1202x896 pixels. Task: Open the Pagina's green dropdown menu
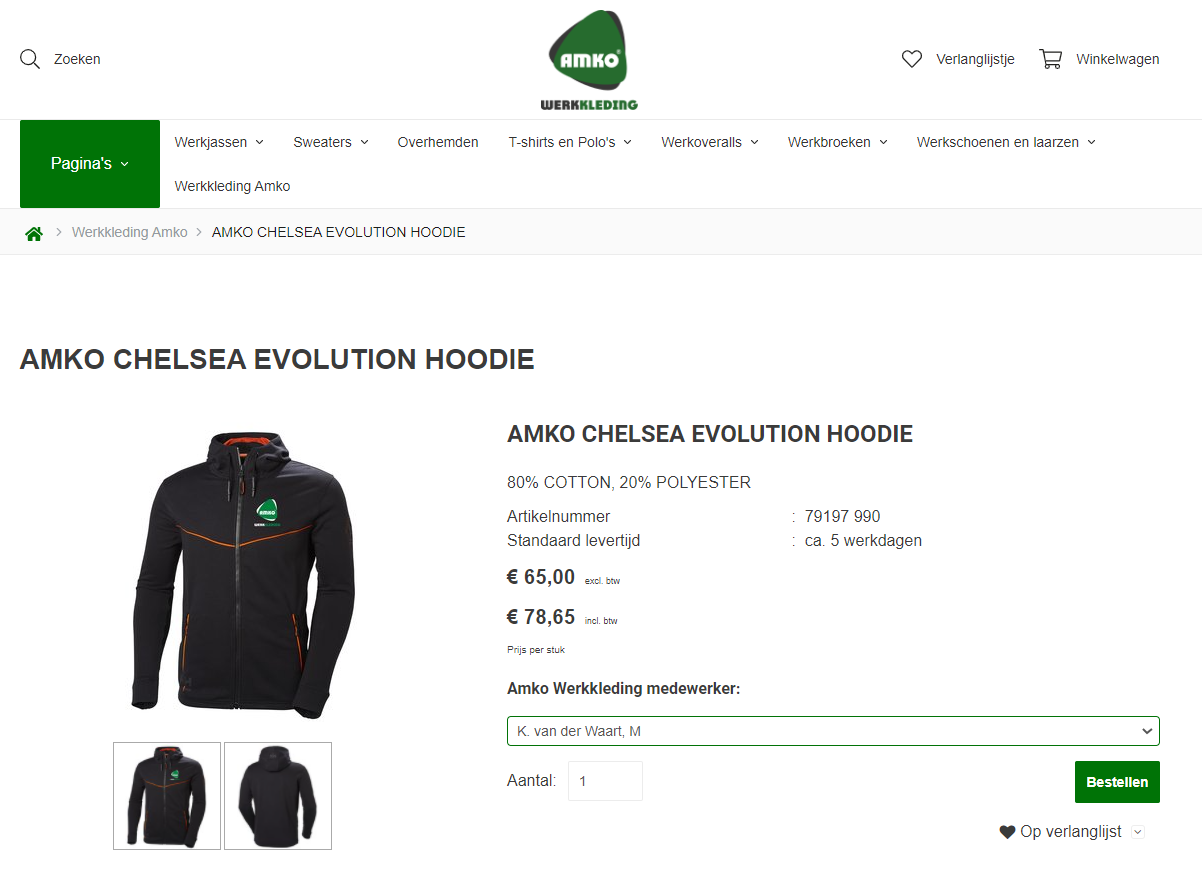(x=90, y=164)
